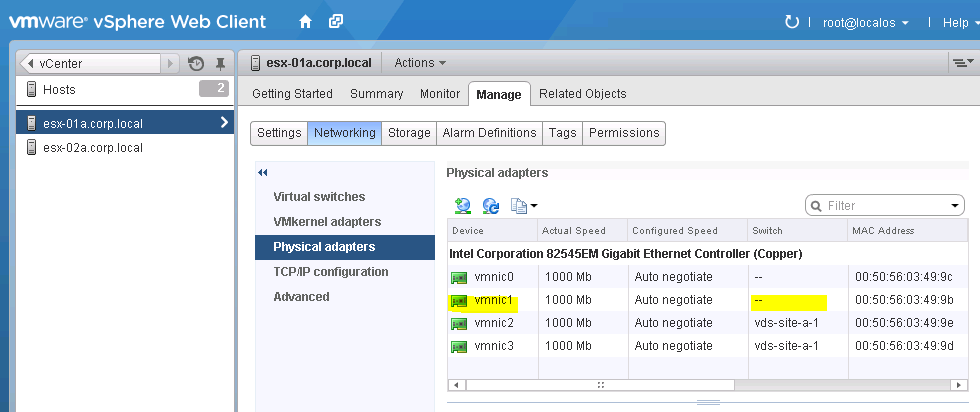This screenshot has width=980, height=412.
Task: Open the Actions dropdown menu
Action: coord(420,63)
